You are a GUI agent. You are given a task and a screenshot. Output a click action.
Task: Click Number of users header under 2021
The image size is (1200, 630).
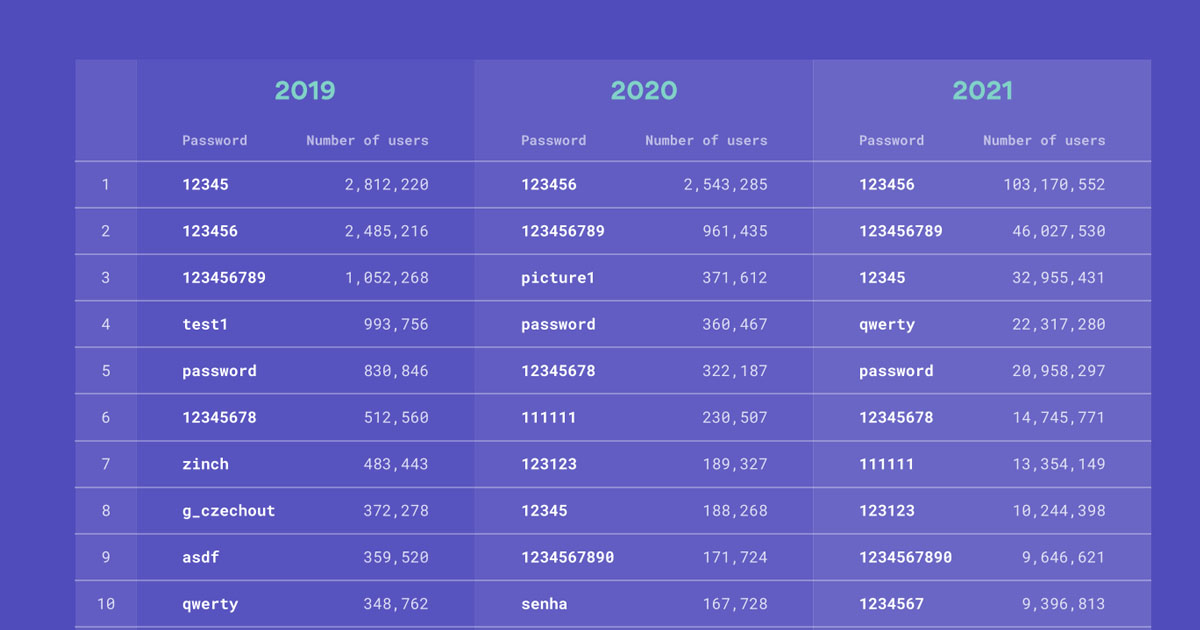[1044, 141]
